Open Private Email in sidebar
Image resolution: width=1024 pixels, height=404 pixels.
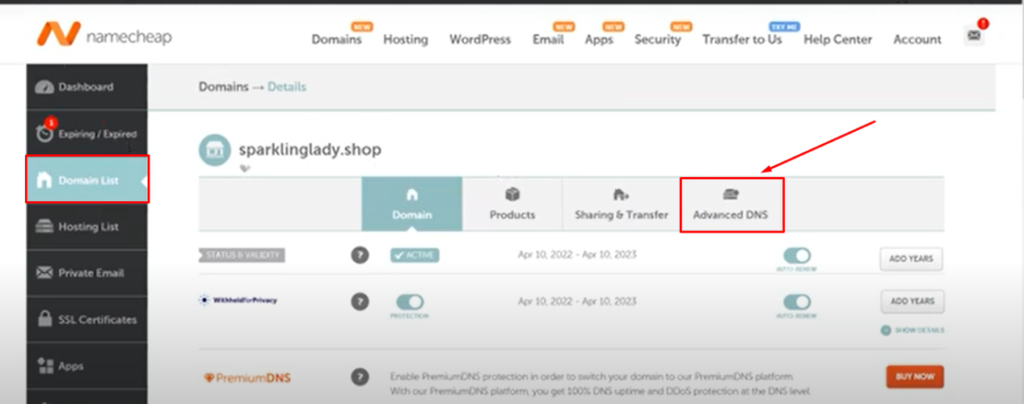pos(87,273)
